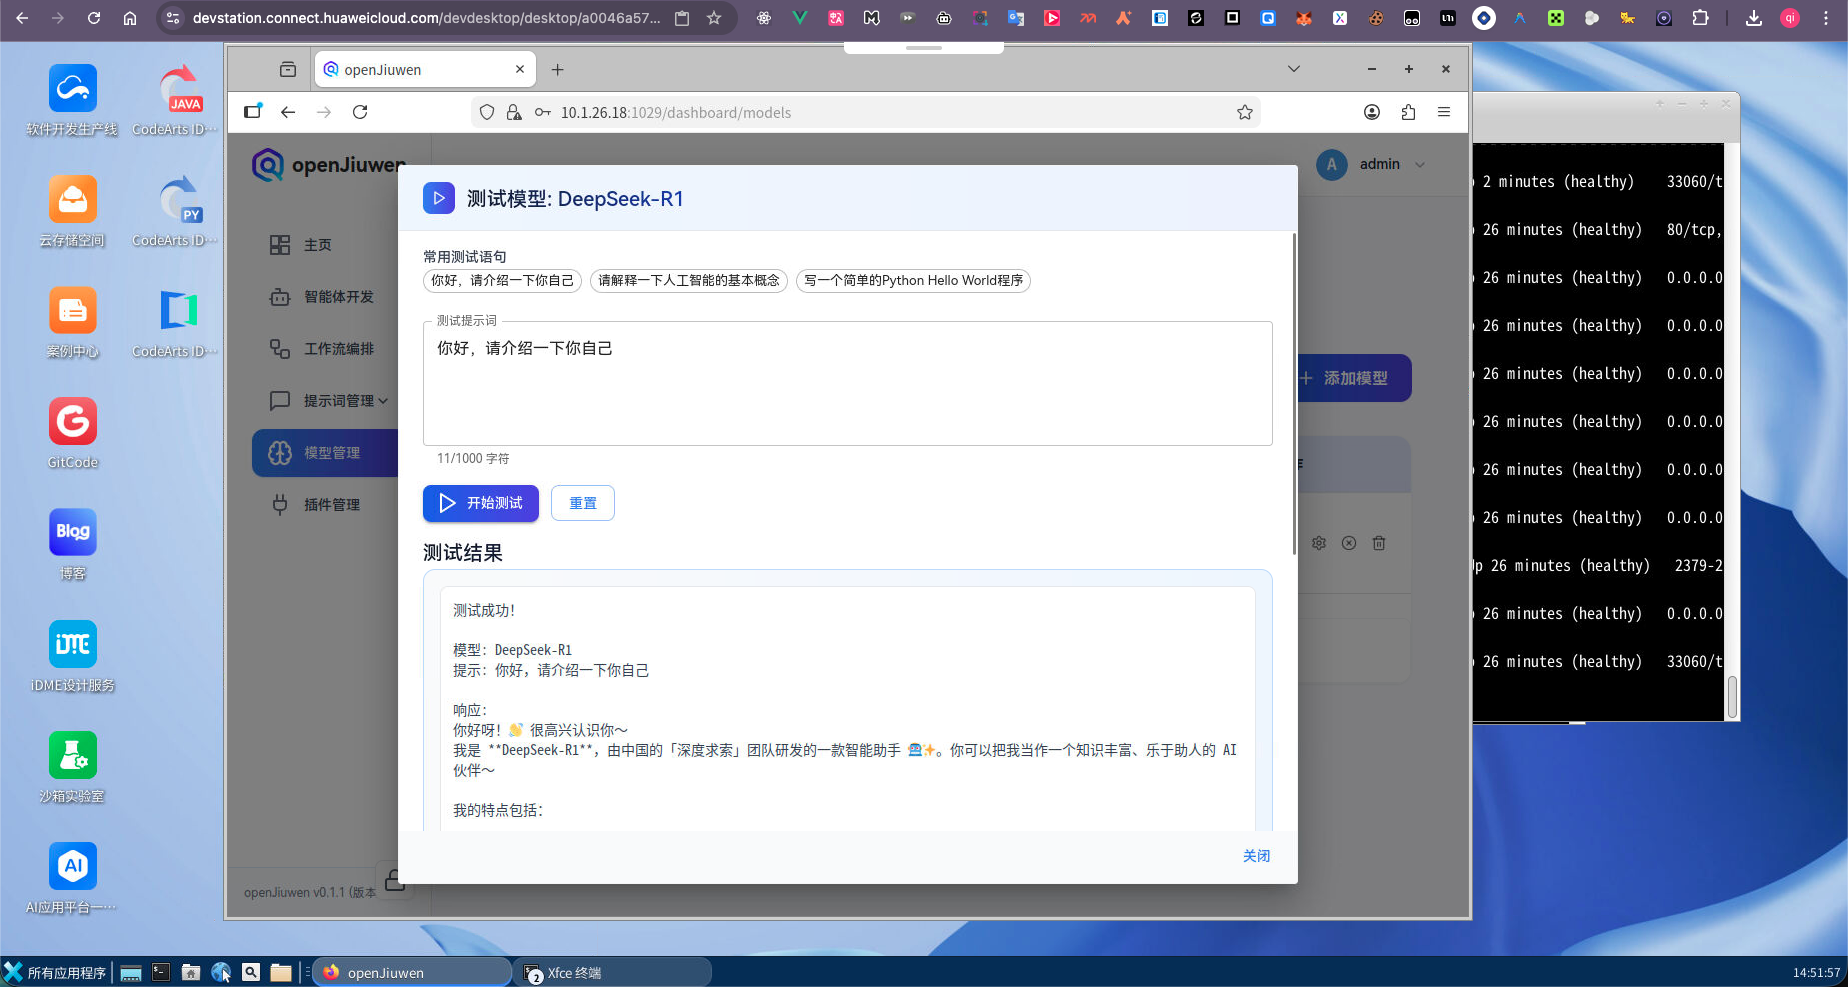Image resolution: width=1848 pixels, height=987 pixels.
Task: Open the outer Chrome three-dot menu
Action: pos(1826,18)
